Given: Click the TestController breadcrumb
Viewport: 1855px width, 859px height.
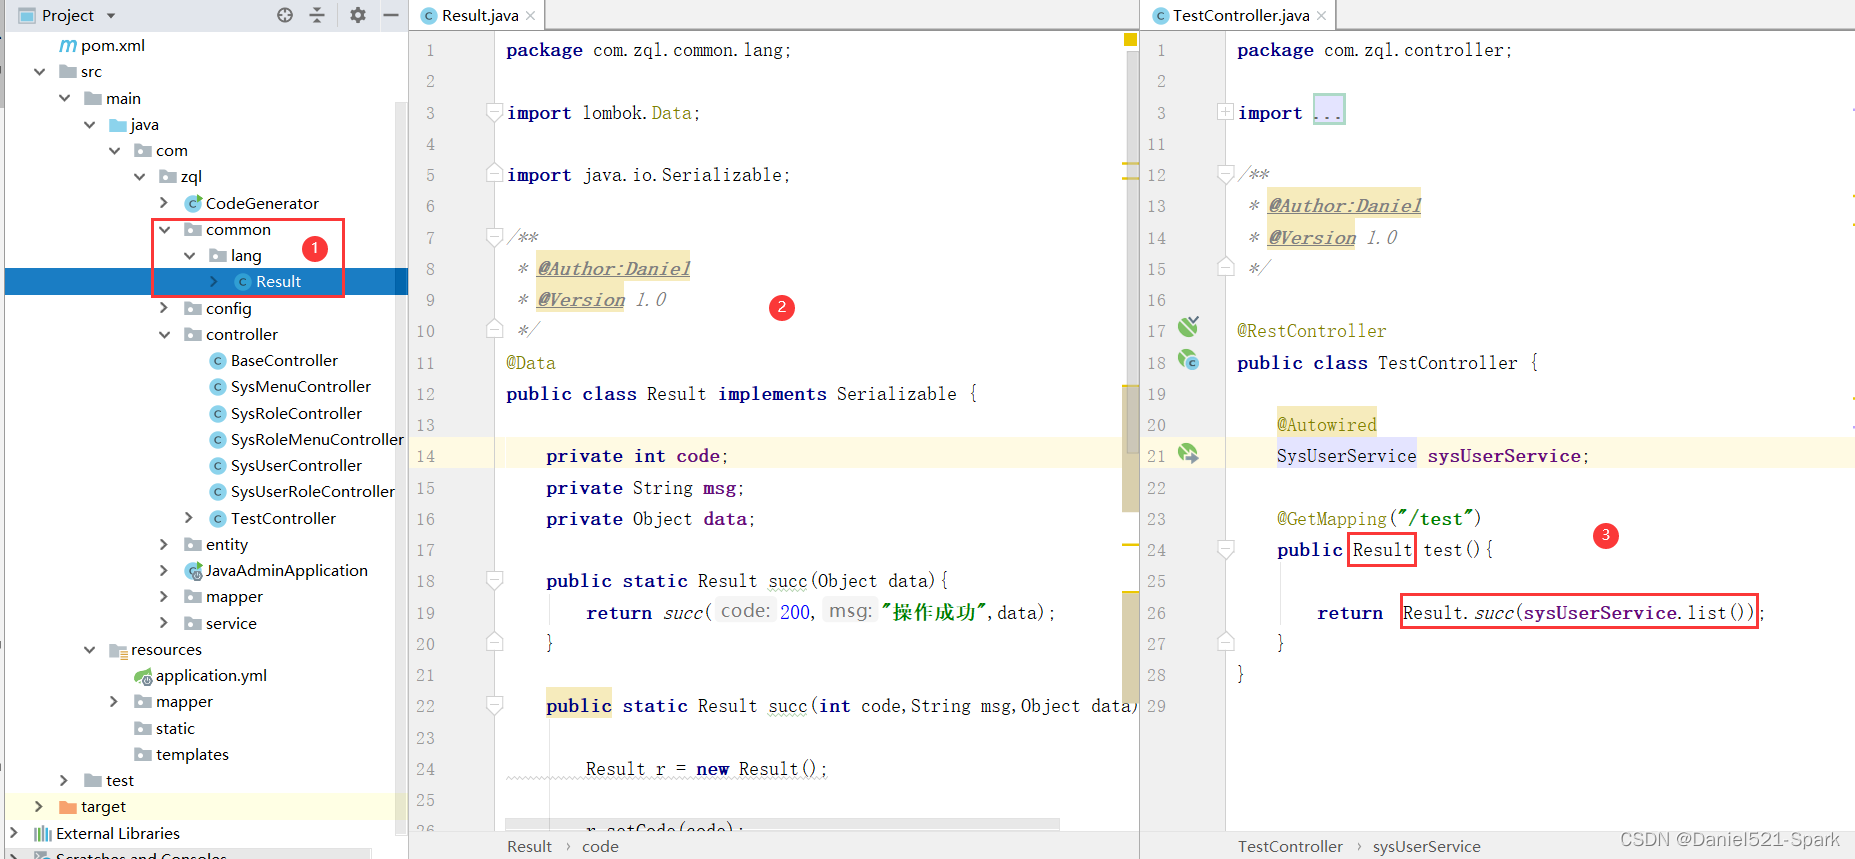Looking at the screenshot, I should (x=1290, y=846).
